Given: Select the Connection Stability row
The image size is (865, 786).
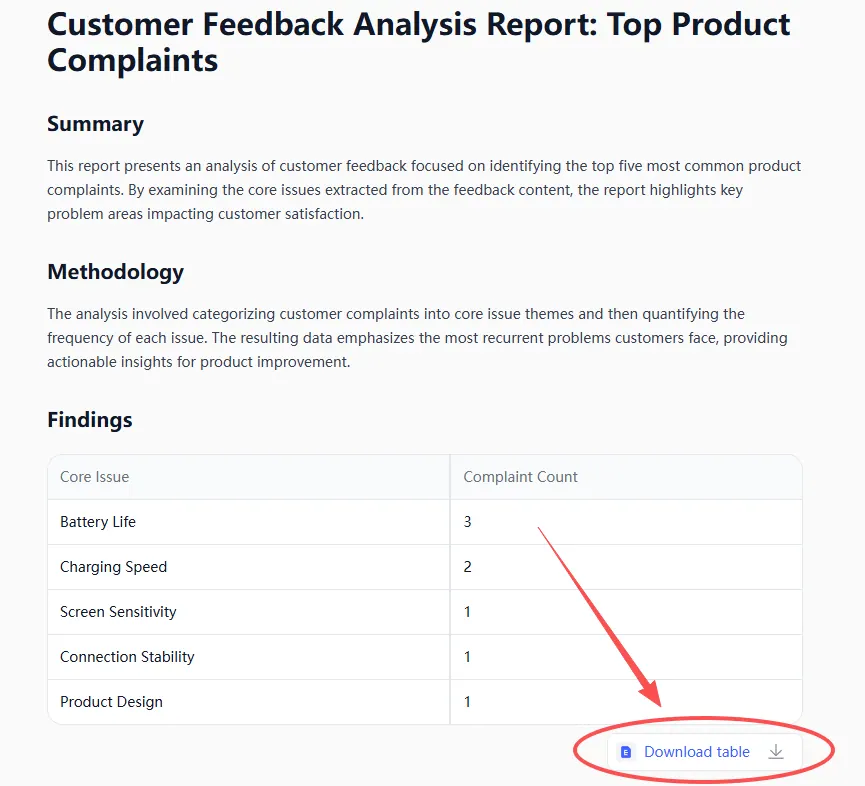Looking at the screenshot, I should pyautogui.click(x=127, y=656).
